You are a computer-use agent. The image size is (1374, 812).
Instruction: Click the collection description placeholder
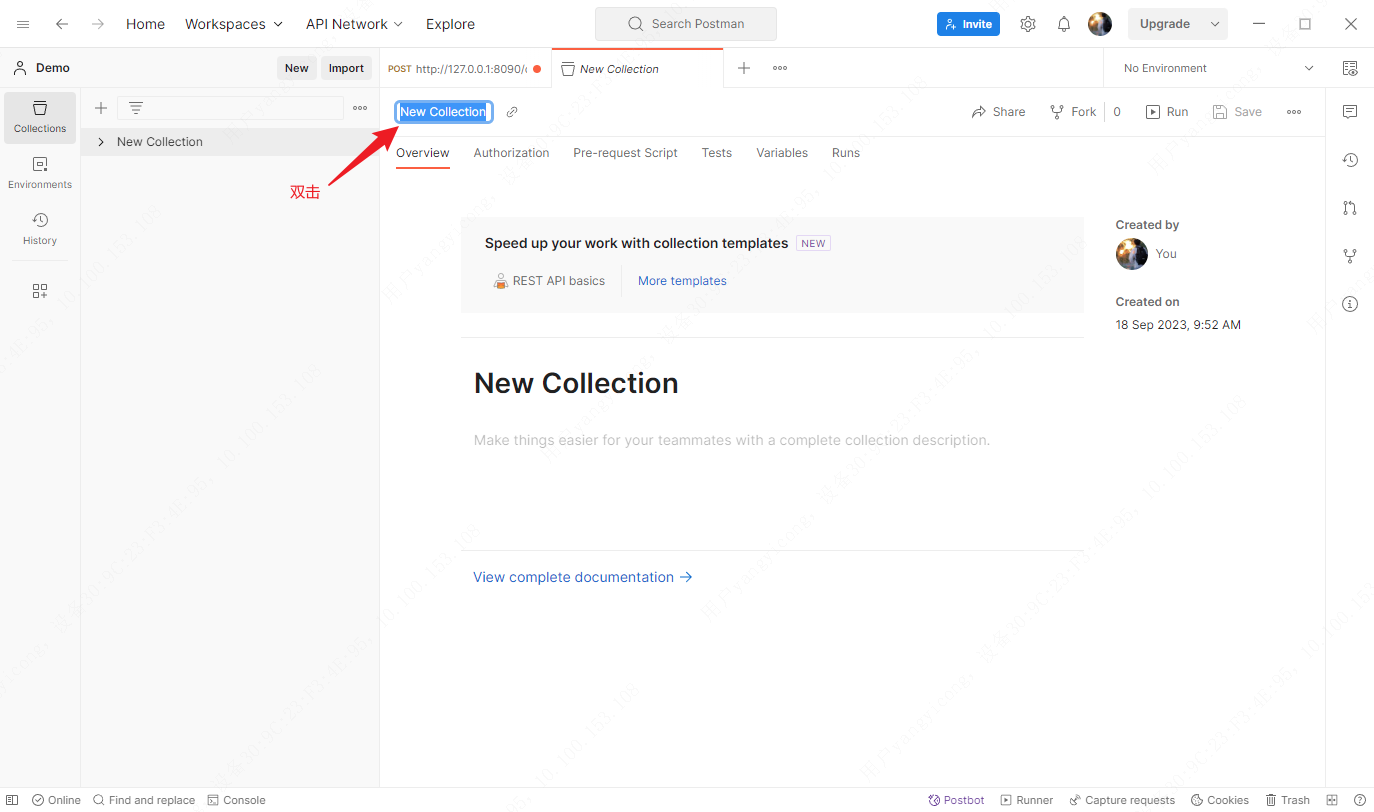pyautogui.click(x=732, y=440)
